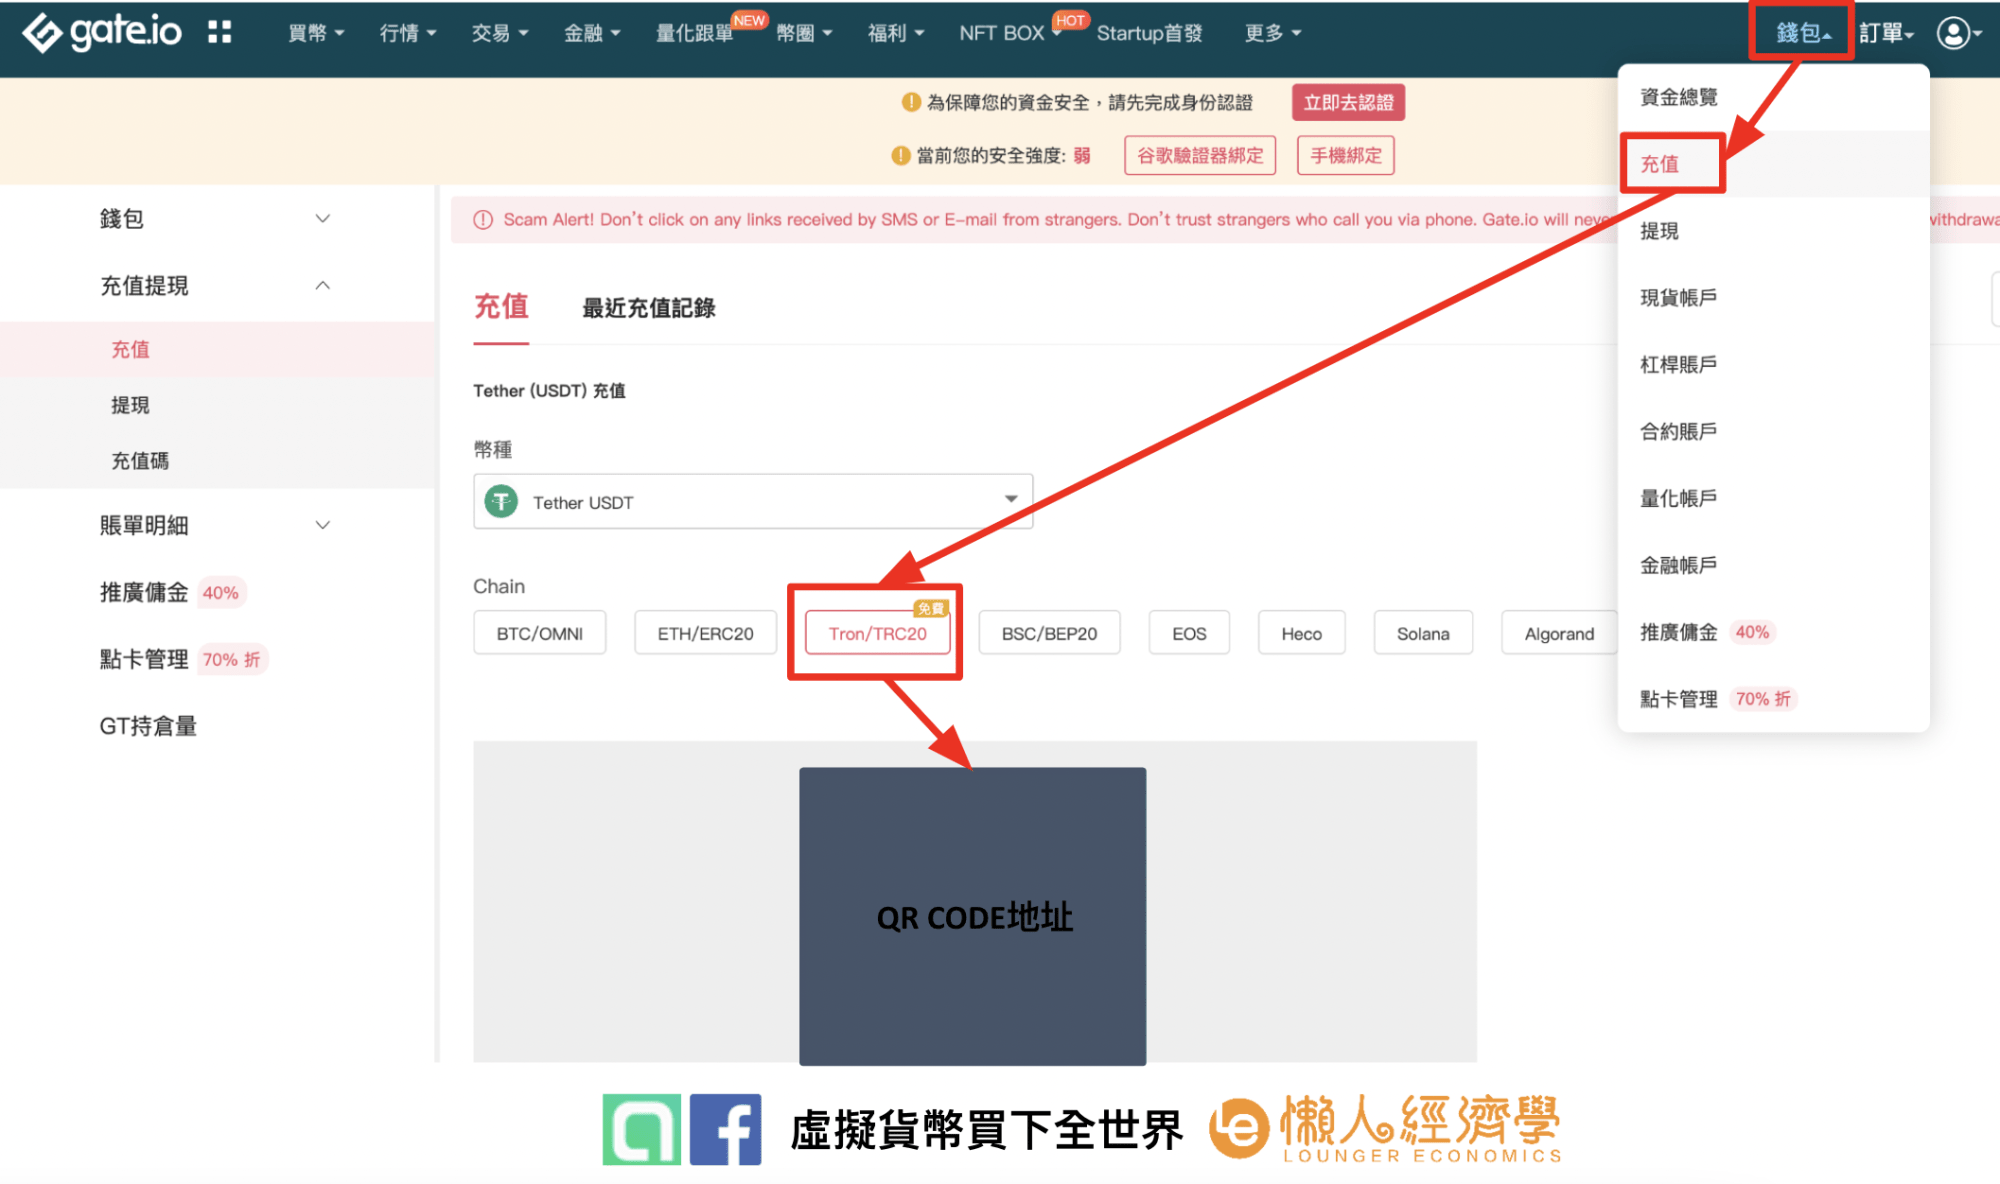Screen dimensions: 2000x1184
Task: Open 充值 in the left sidebar
Action: click(218, 349)
